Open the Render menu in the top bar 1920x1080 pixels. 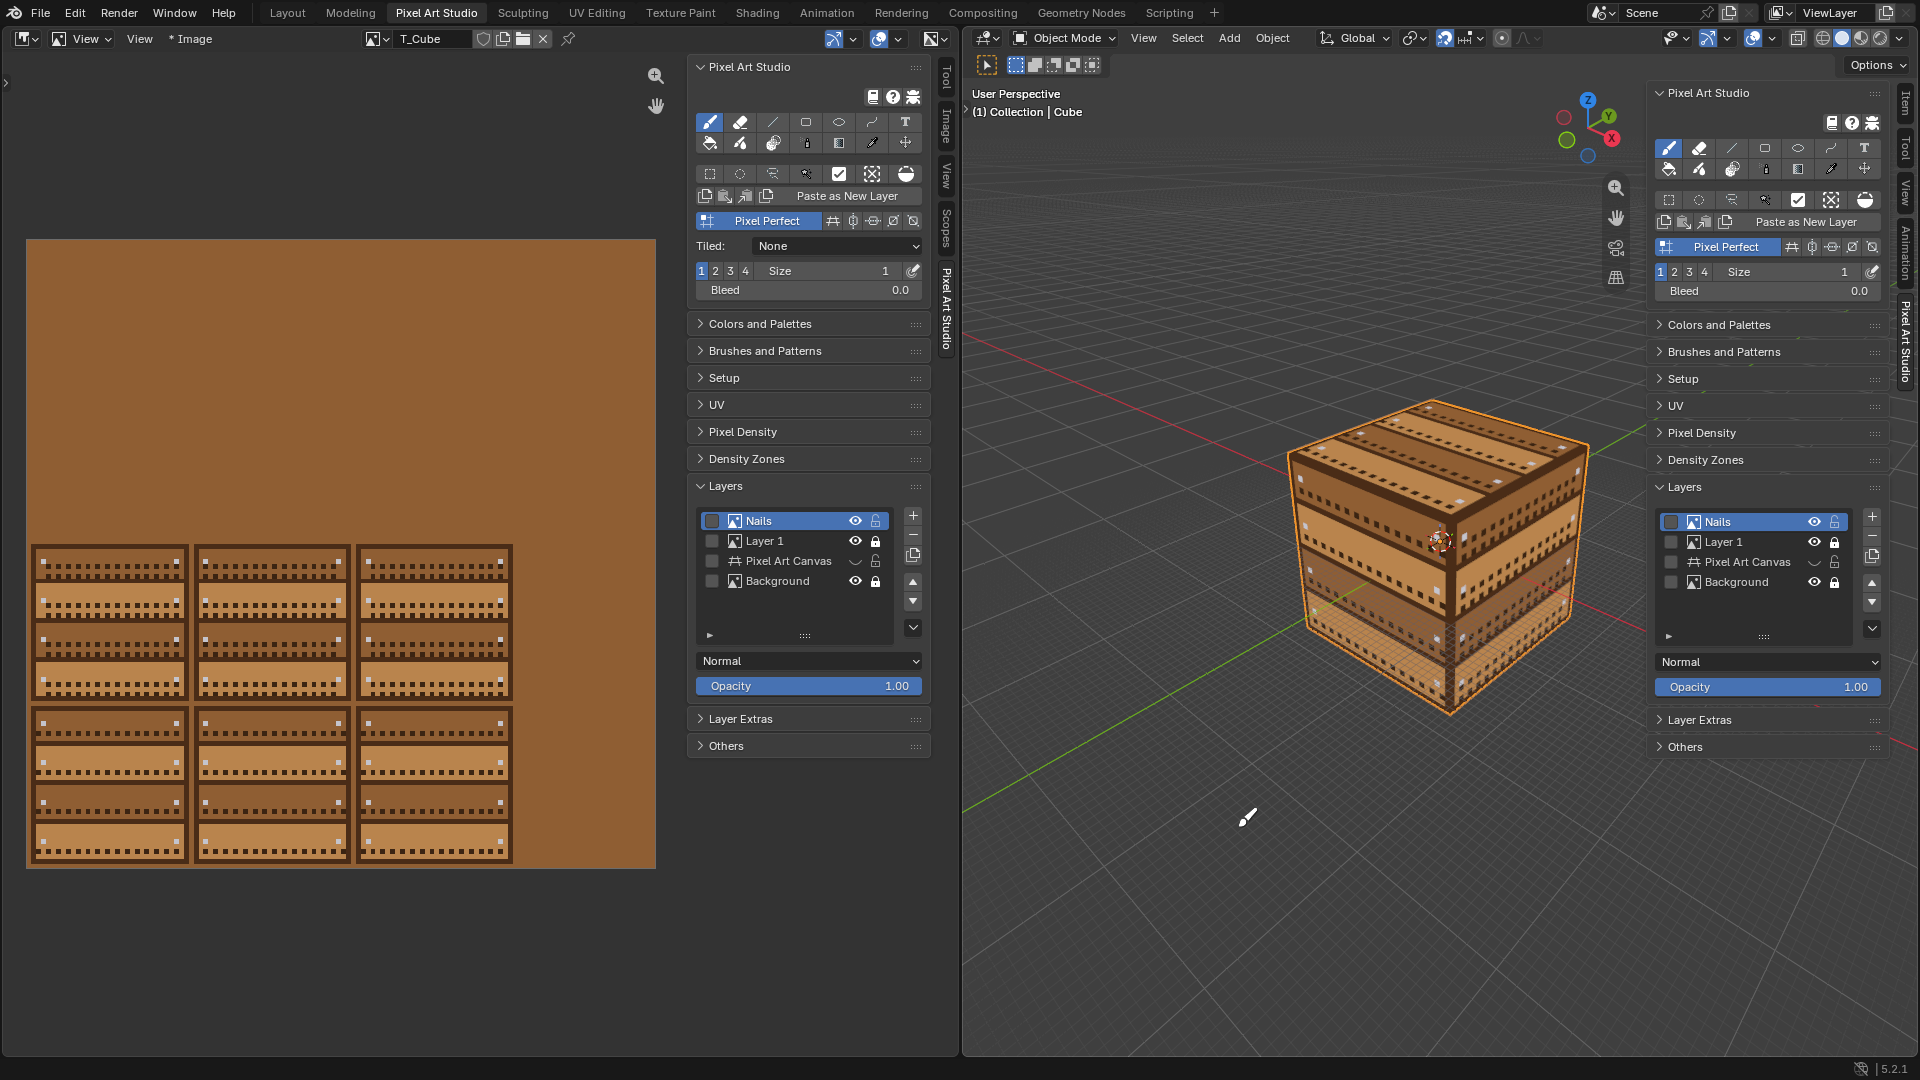point(119,13)
